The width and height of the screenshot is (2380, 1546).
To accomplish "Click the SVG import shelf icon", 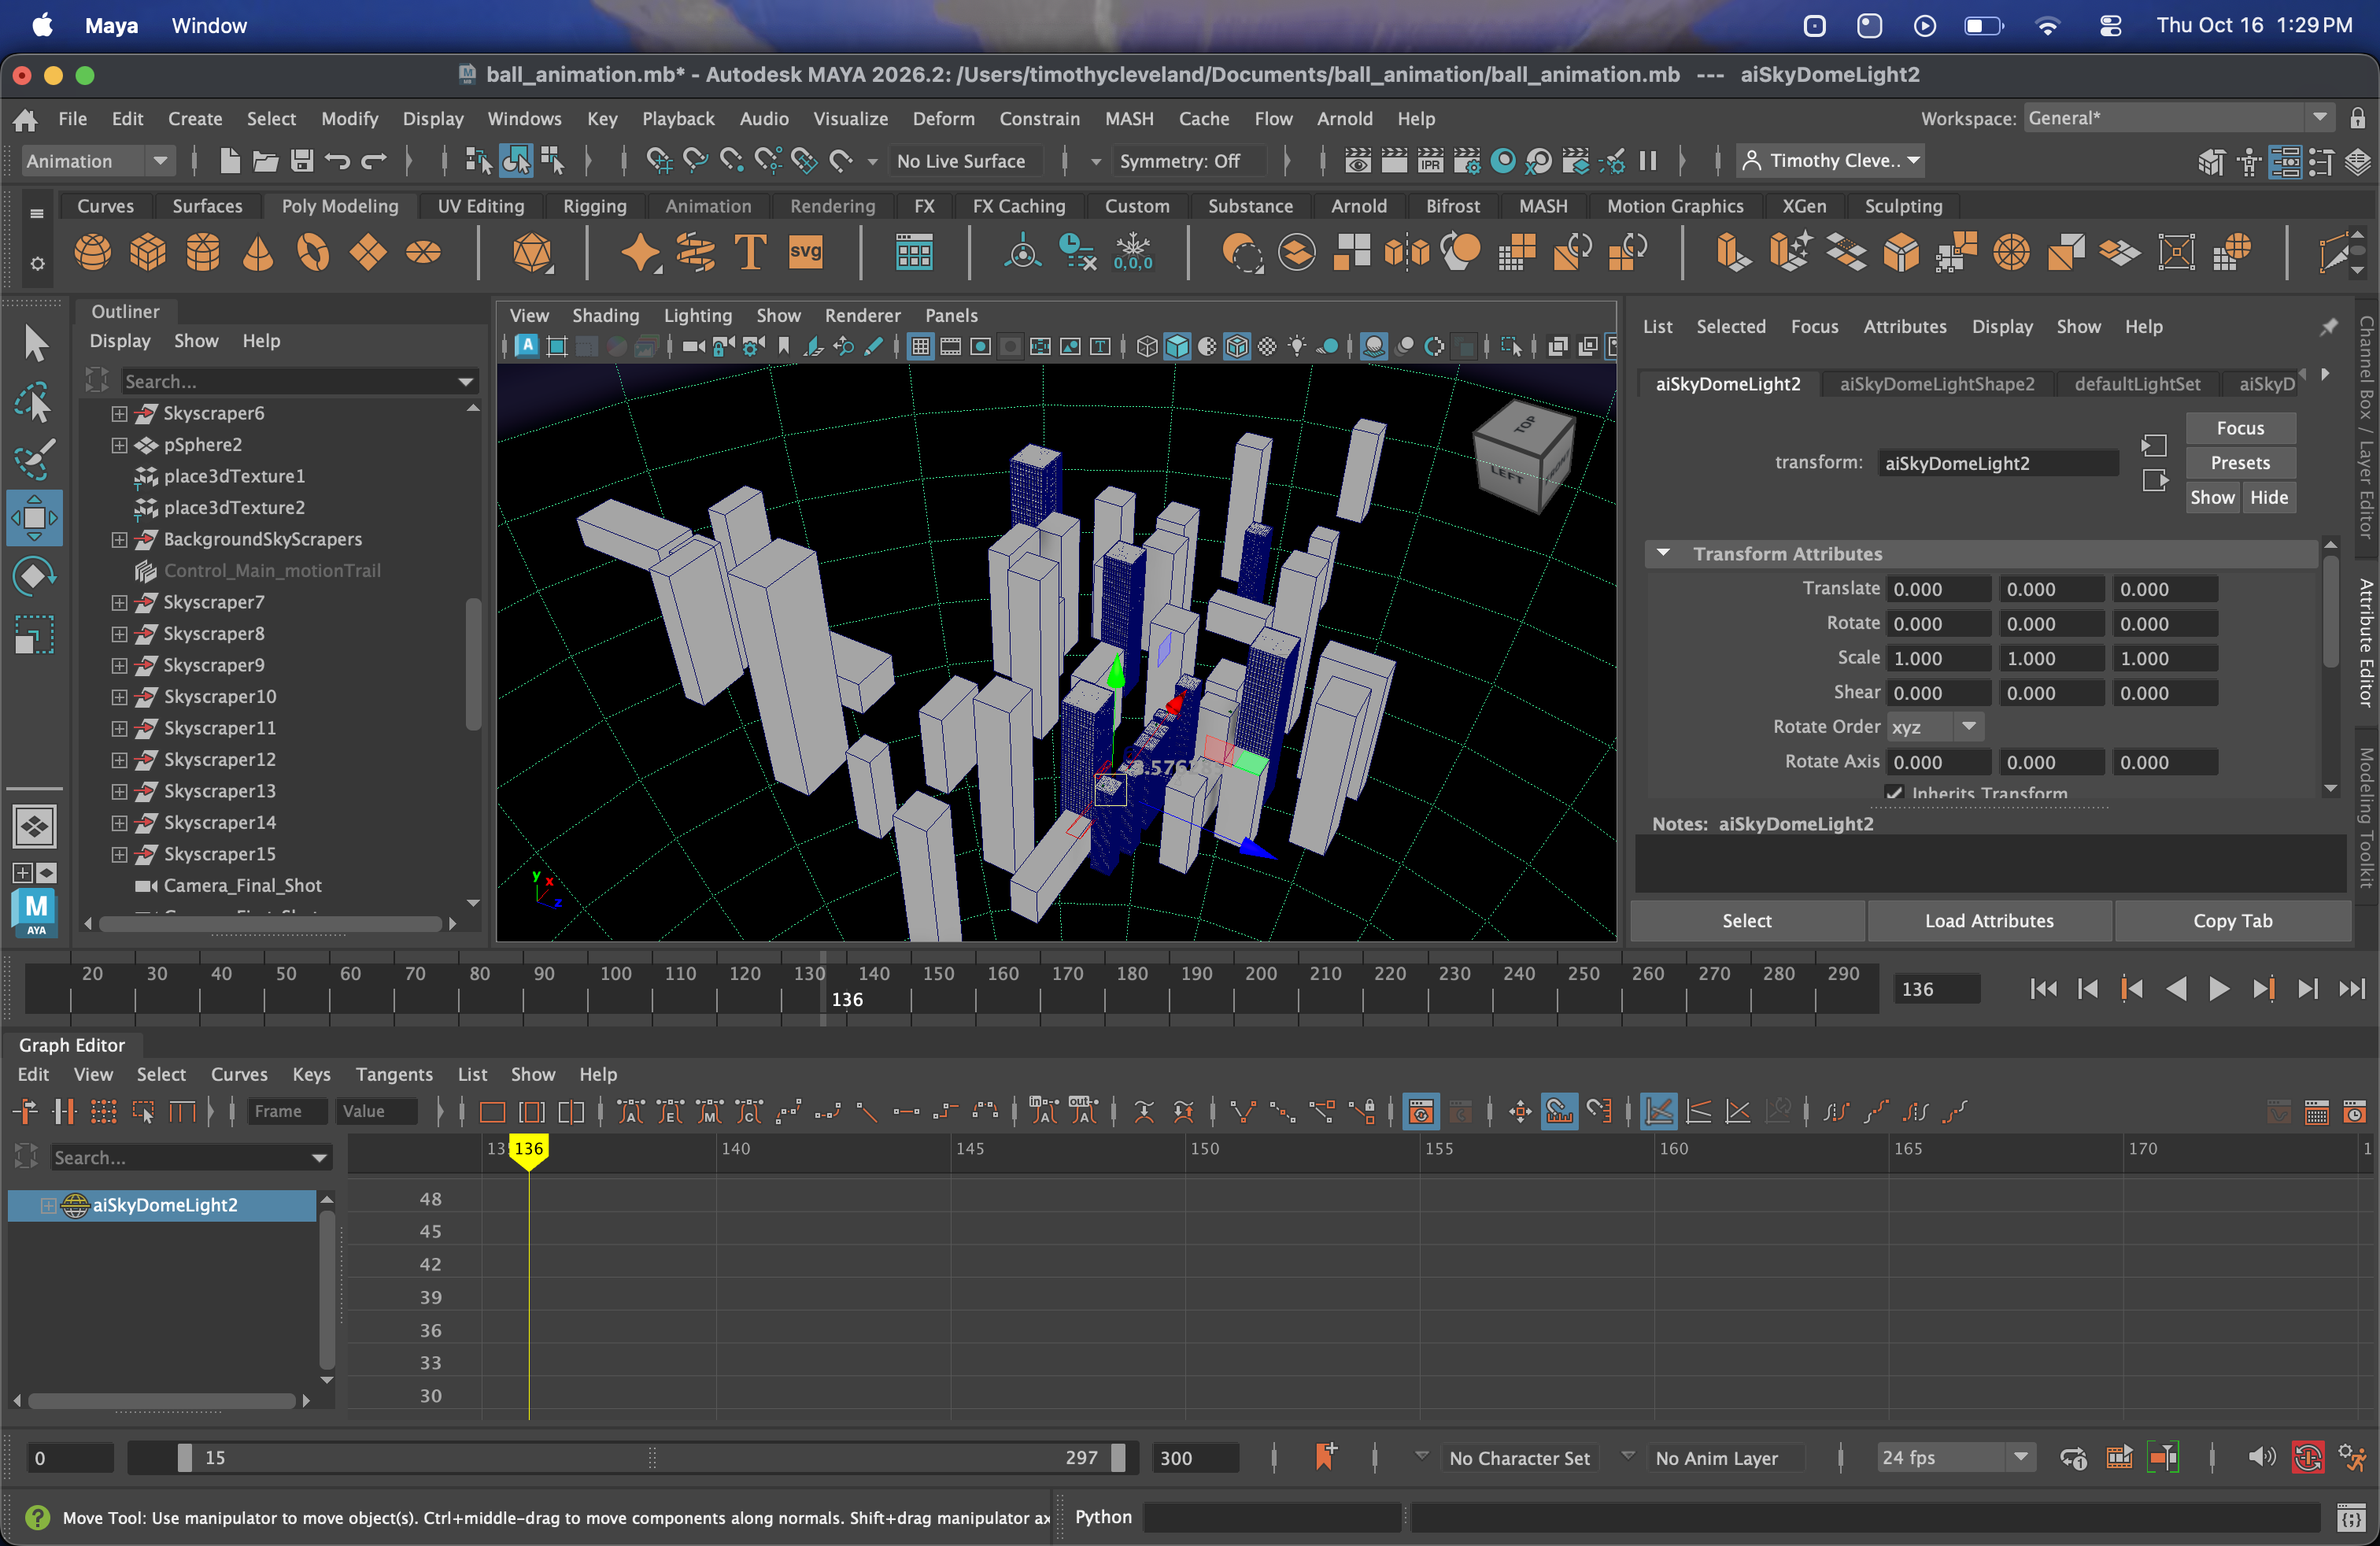I will 805,252.
